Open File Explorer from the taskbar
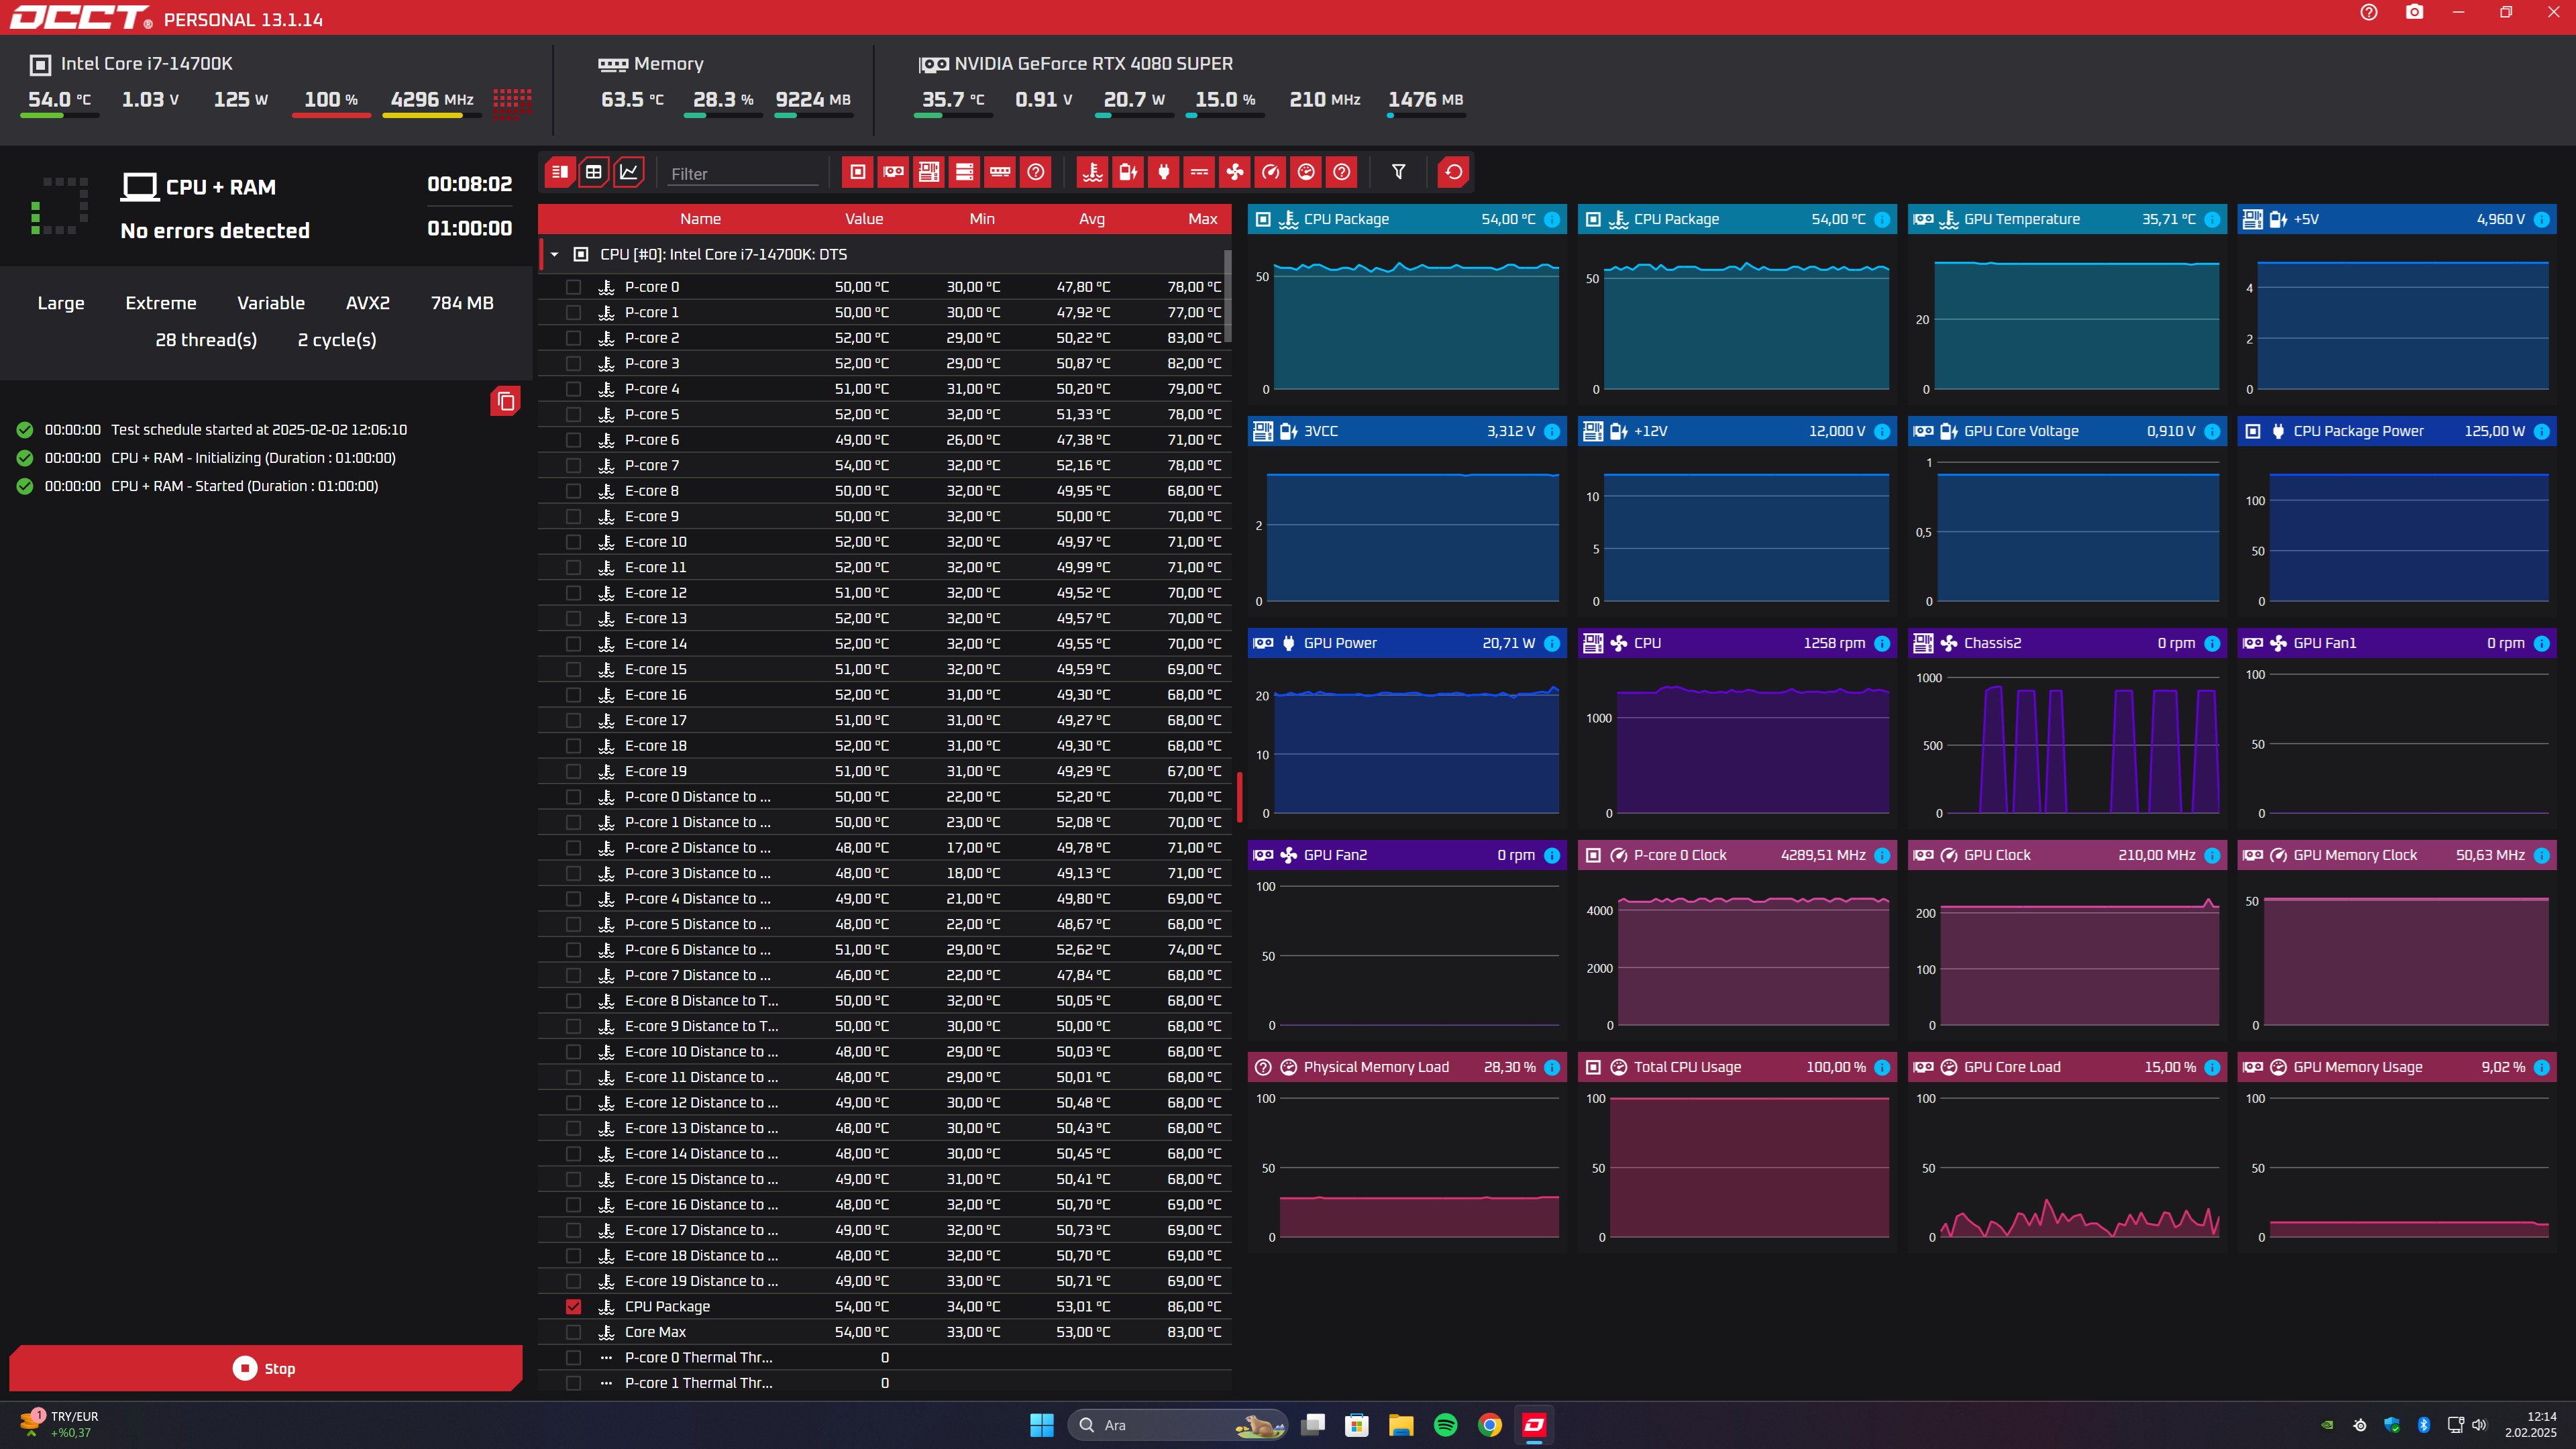2576x1449 pixels. click(x=1401, y=1425)
